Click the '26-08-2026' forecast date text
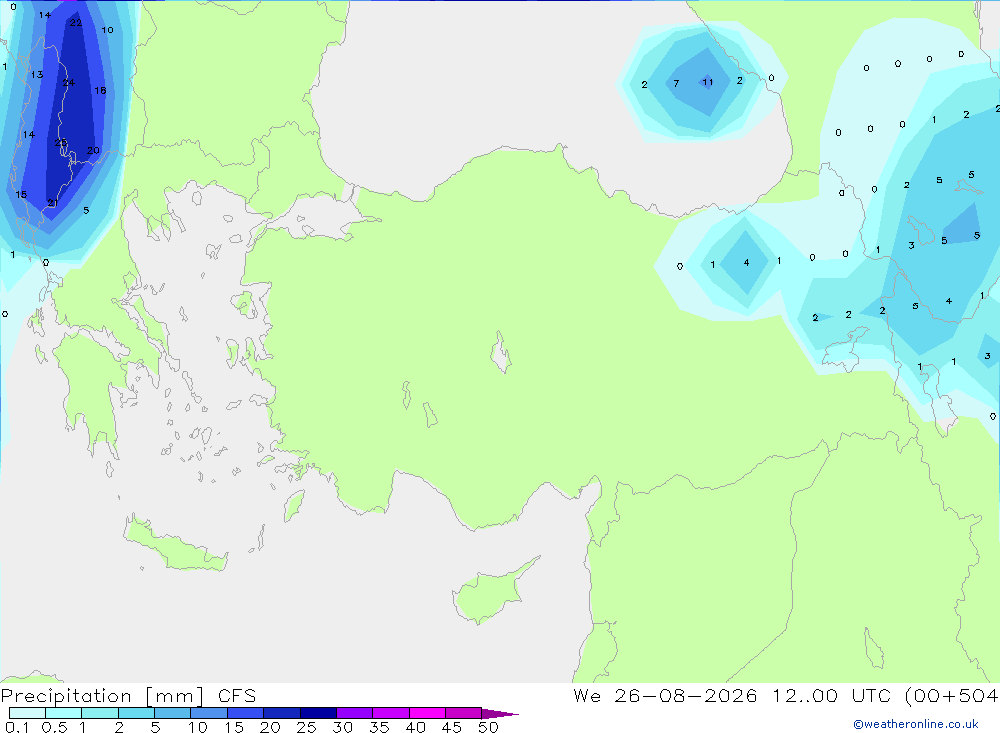1000x733 pixels. (x=686, y=695)
